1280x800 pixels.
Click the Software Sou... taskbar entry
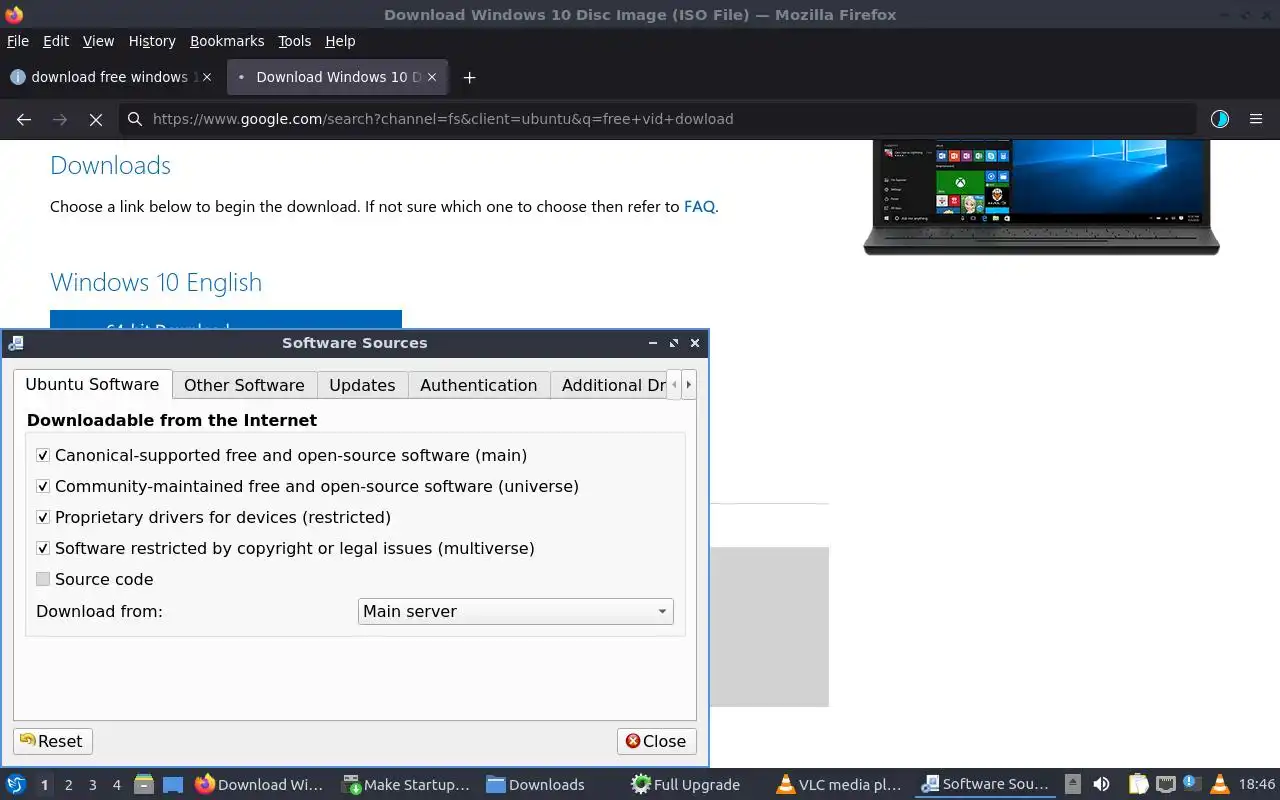point(984,785)
